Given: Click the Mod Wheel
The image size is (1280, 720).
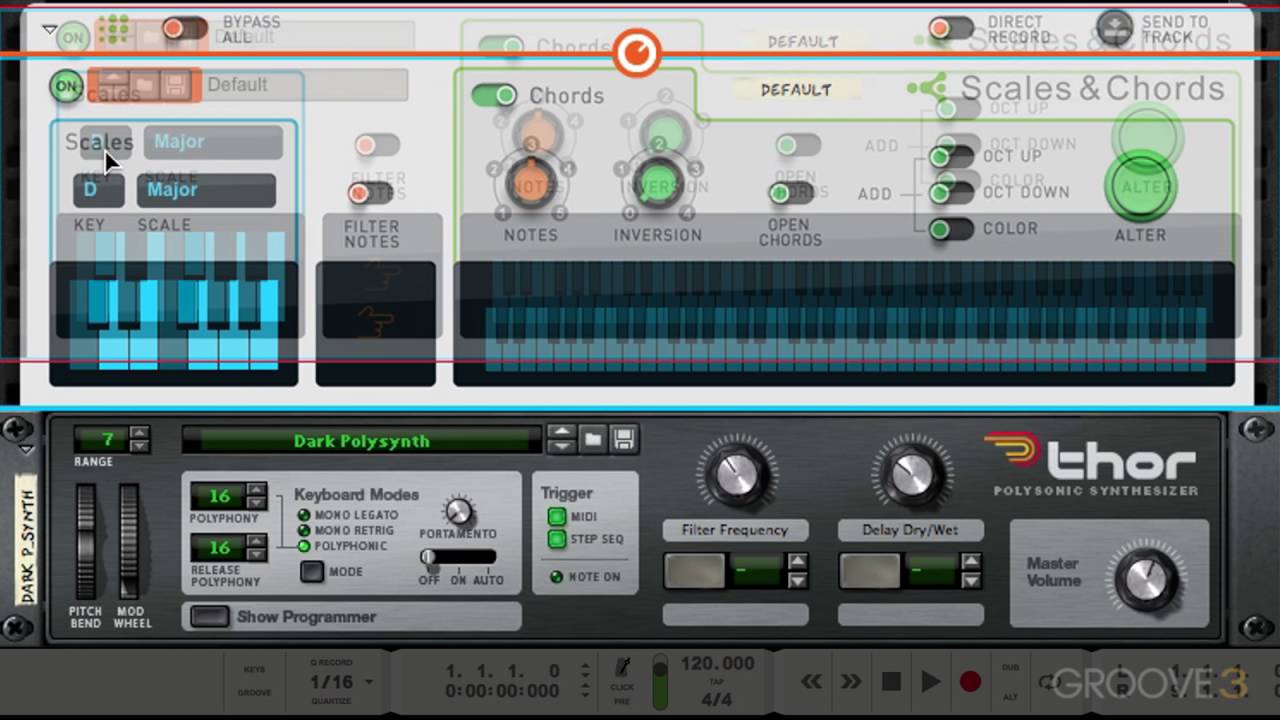Looking at the screenshot, I should pyautogui.click(x=129, y=543).
